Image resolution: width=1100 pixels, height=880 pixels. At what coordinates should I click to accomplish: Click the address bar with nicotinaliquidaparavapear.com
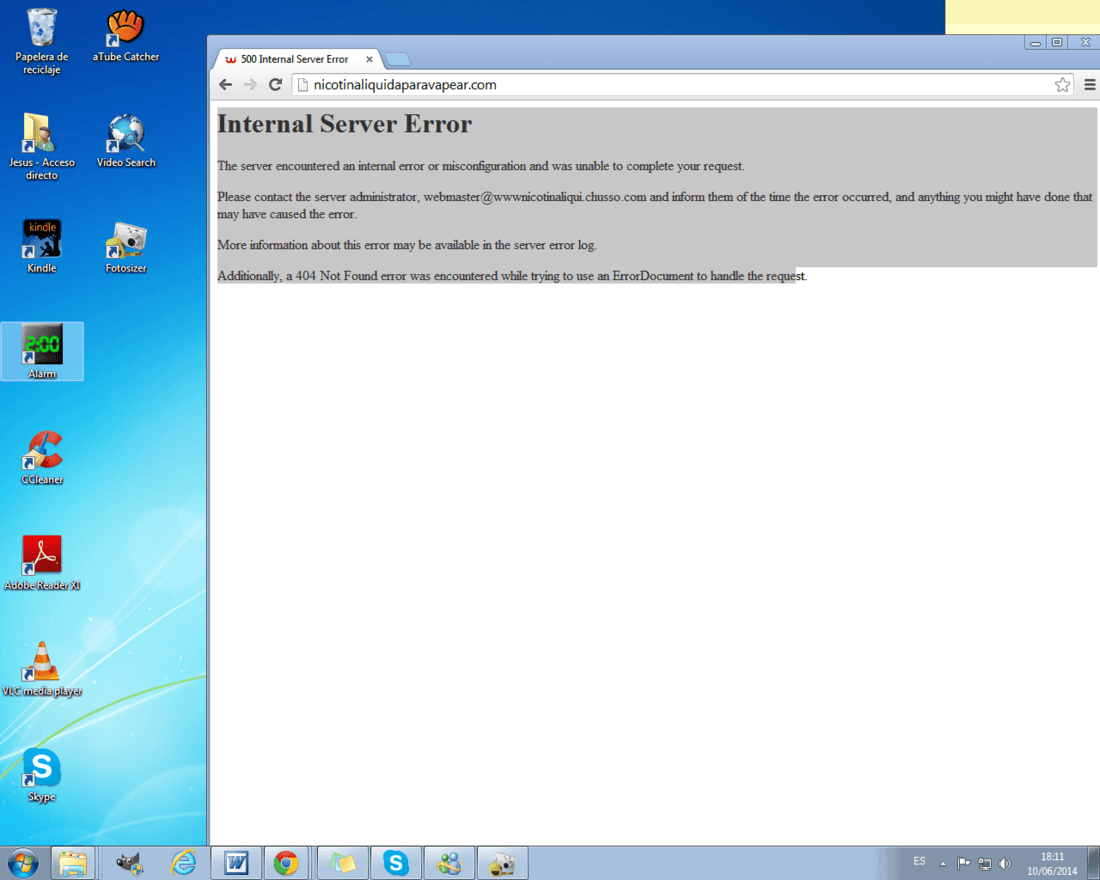click(680, 85)
